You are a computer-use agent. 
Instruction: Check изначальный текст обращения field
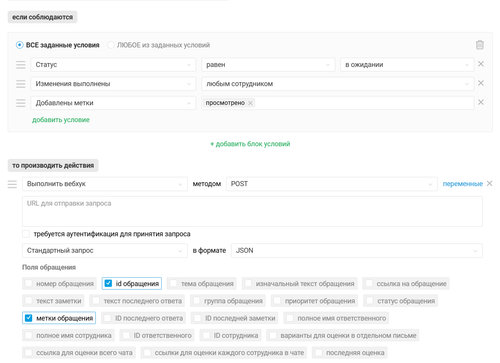pyautogui.click(x=248, y=283)
